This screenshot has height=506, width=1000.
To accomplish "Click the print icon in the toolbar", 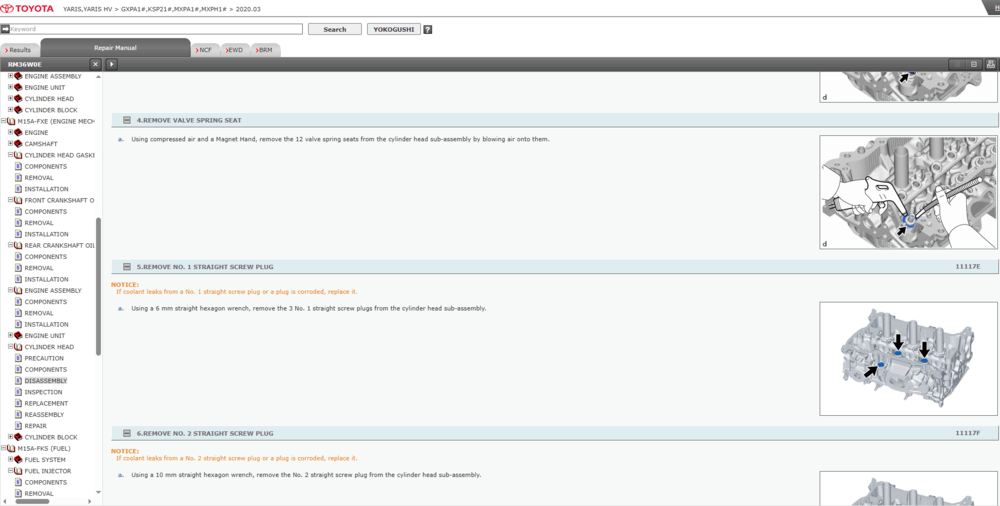I will (991, 64).
